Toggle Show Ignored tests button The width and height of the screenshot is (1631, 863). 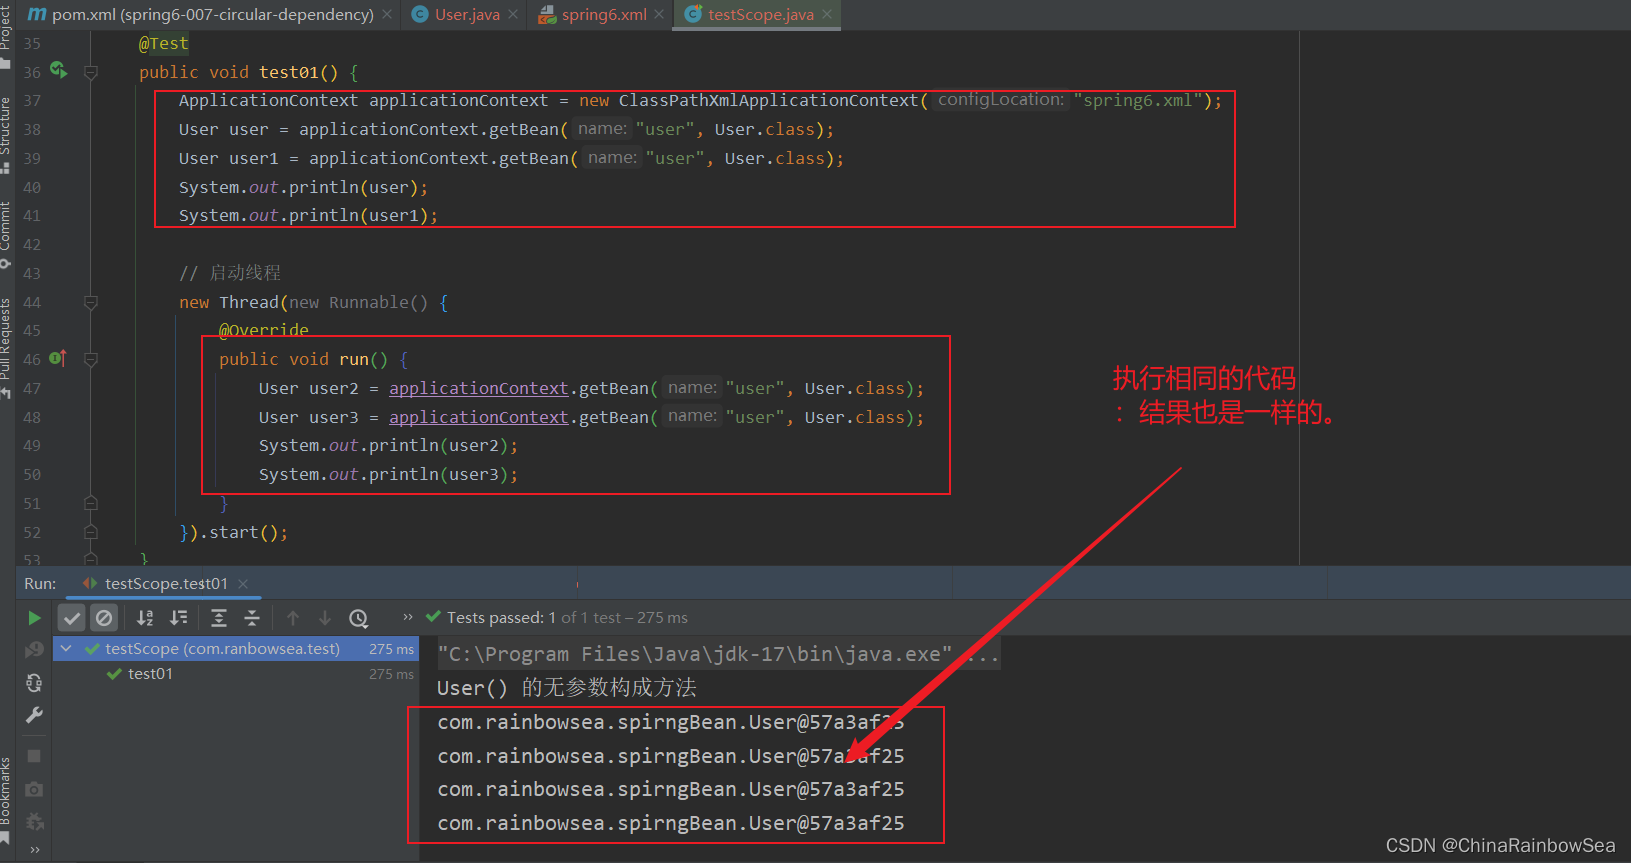[104, 618]
